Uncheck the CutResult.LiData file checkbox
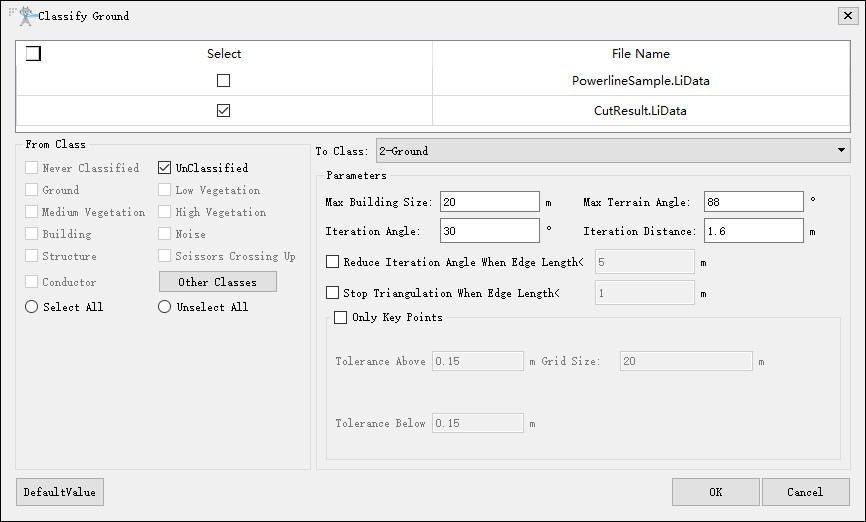The width and height of the screenshot is (866, 522). pyautogui.click(x=223, y=110)
